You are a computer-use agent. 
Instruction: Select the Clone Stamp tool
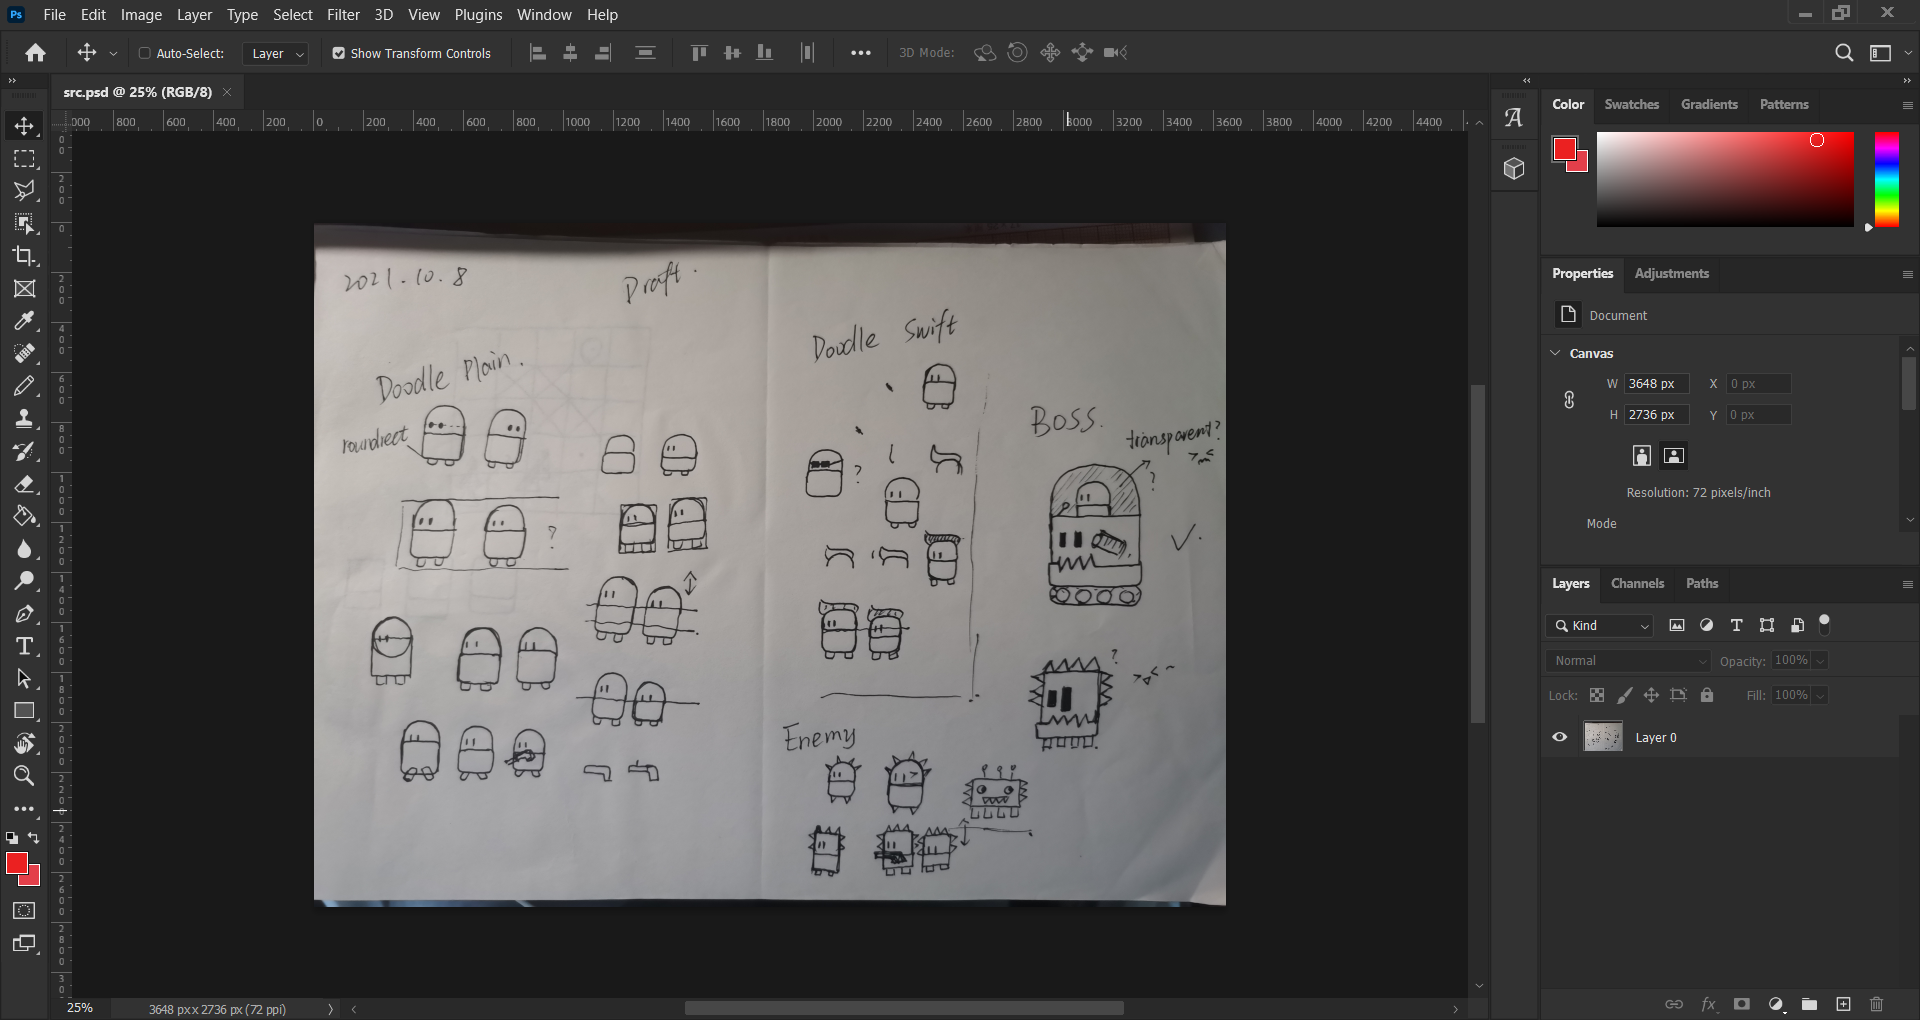point(24,419)
